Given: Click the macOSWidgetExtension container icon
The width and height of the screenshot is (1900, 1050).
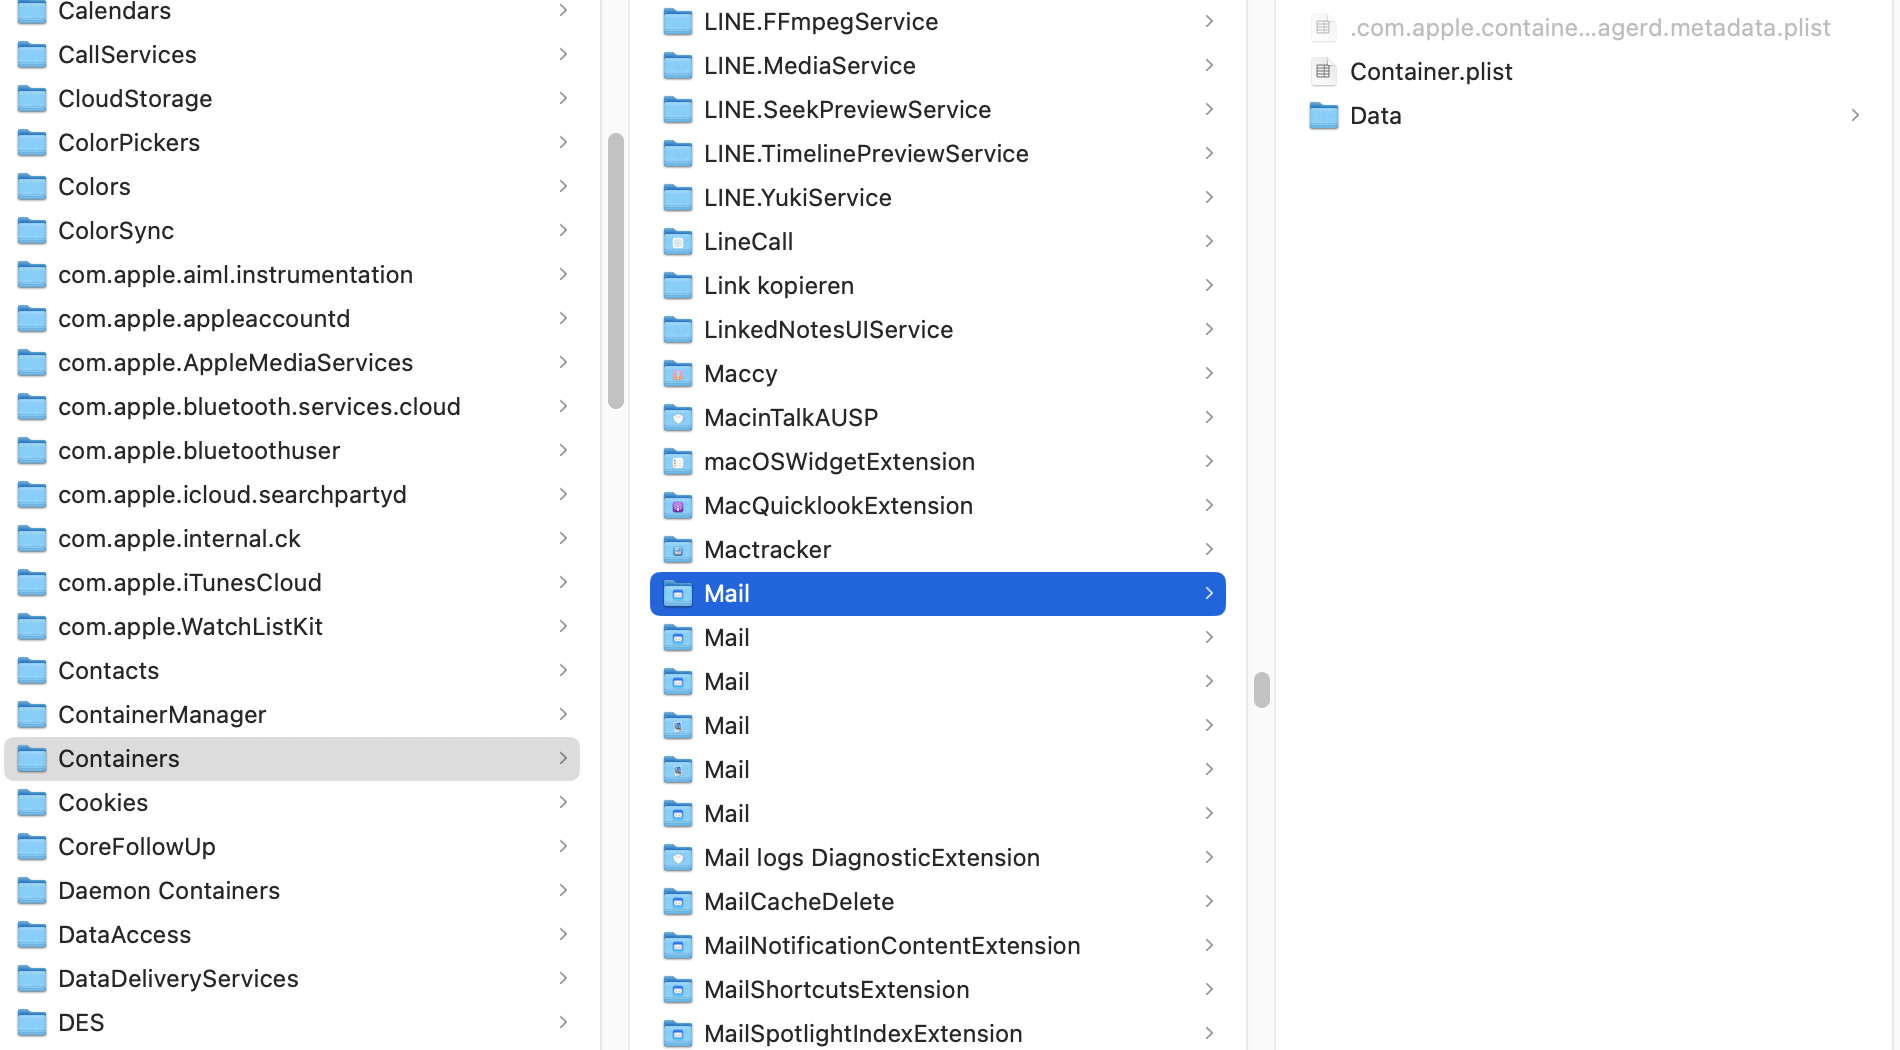Looking at the screenshot, I should click(678, 462).
